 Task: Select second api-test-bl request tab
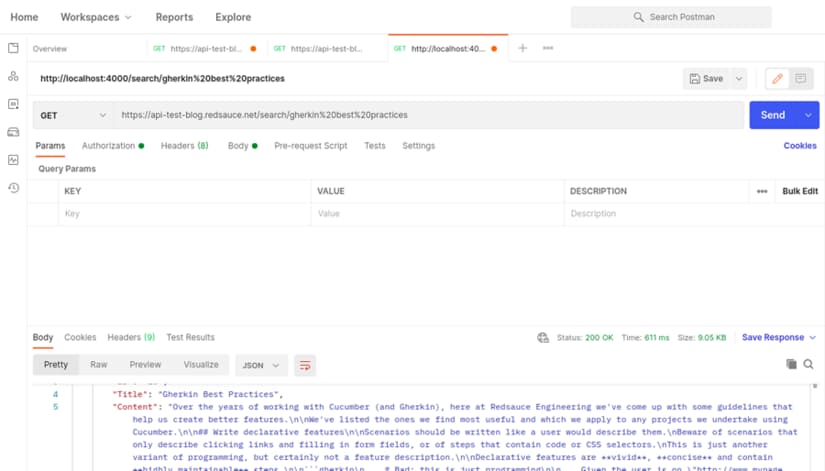tap(326, 49)
